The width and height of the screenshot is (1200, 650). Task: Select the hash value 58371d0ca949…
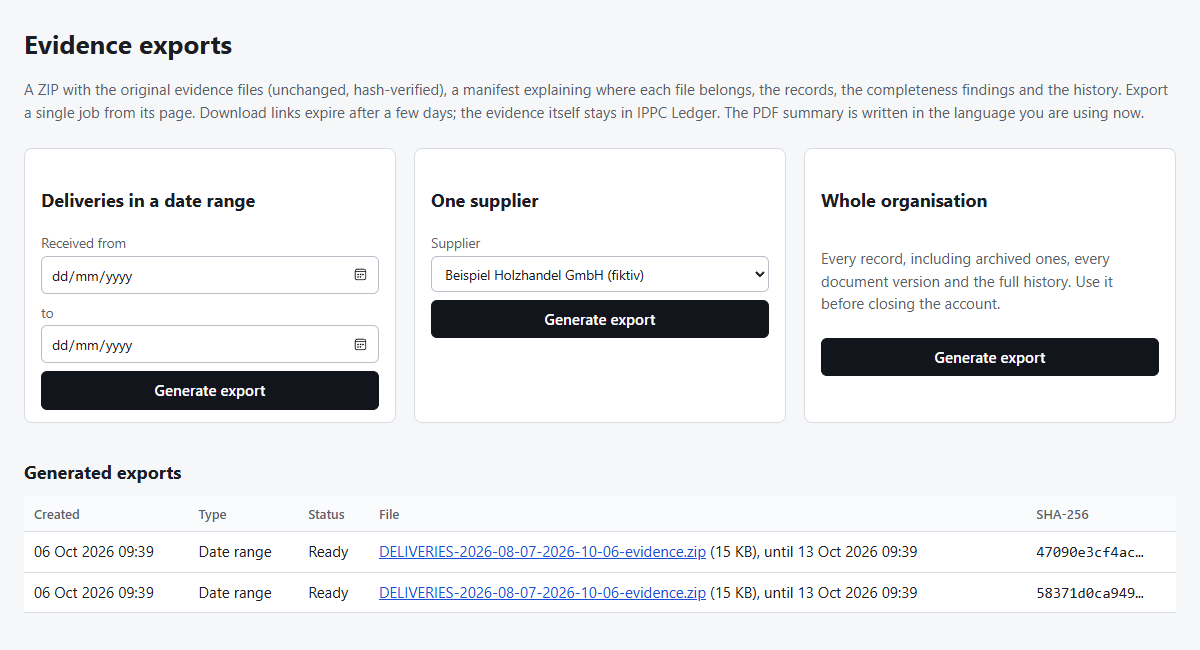pyautogui.click(x=1090, y=593)
